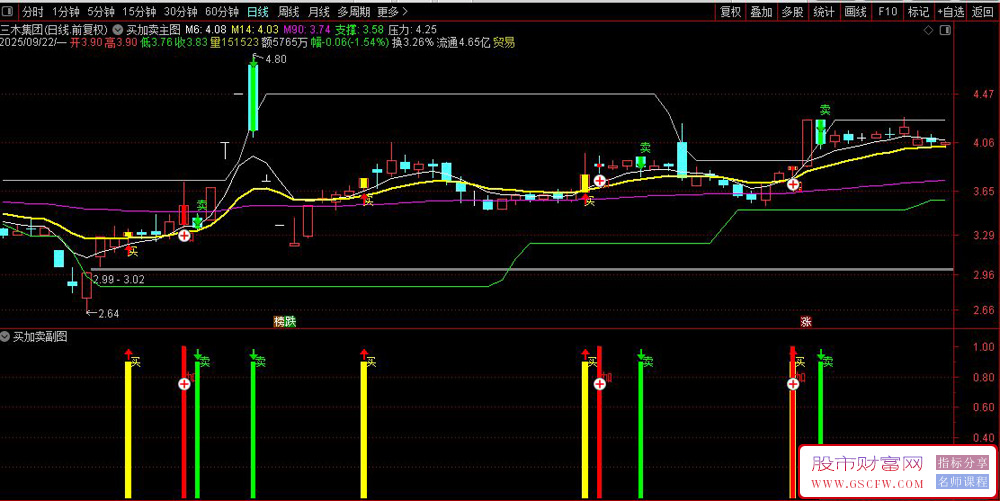This screenshot has height=501, width=1000.
Task: Open the 统计 statistics tool
Action: [824, 11]
